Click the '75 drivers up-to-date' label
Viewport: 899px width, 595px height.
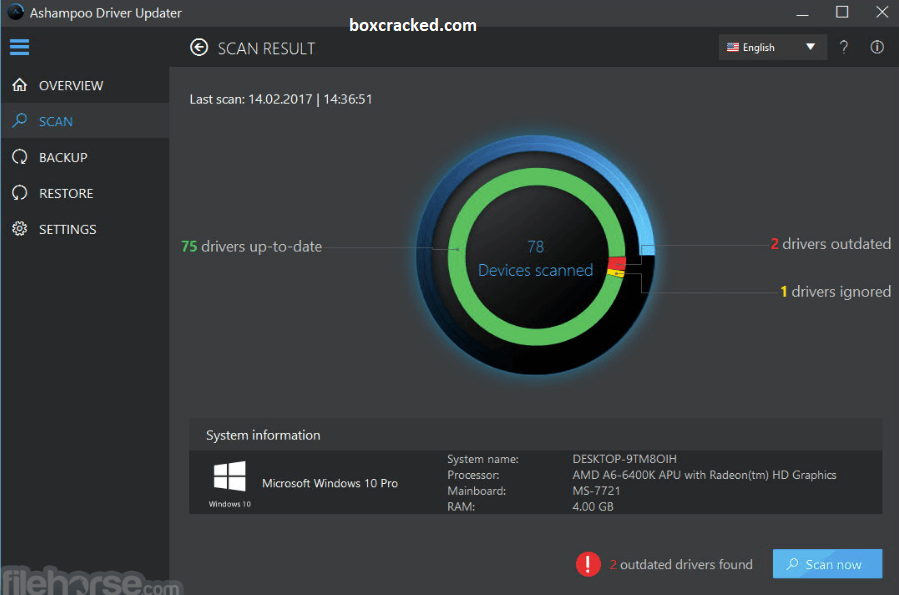pyautogui.click(x=252, y=246)
